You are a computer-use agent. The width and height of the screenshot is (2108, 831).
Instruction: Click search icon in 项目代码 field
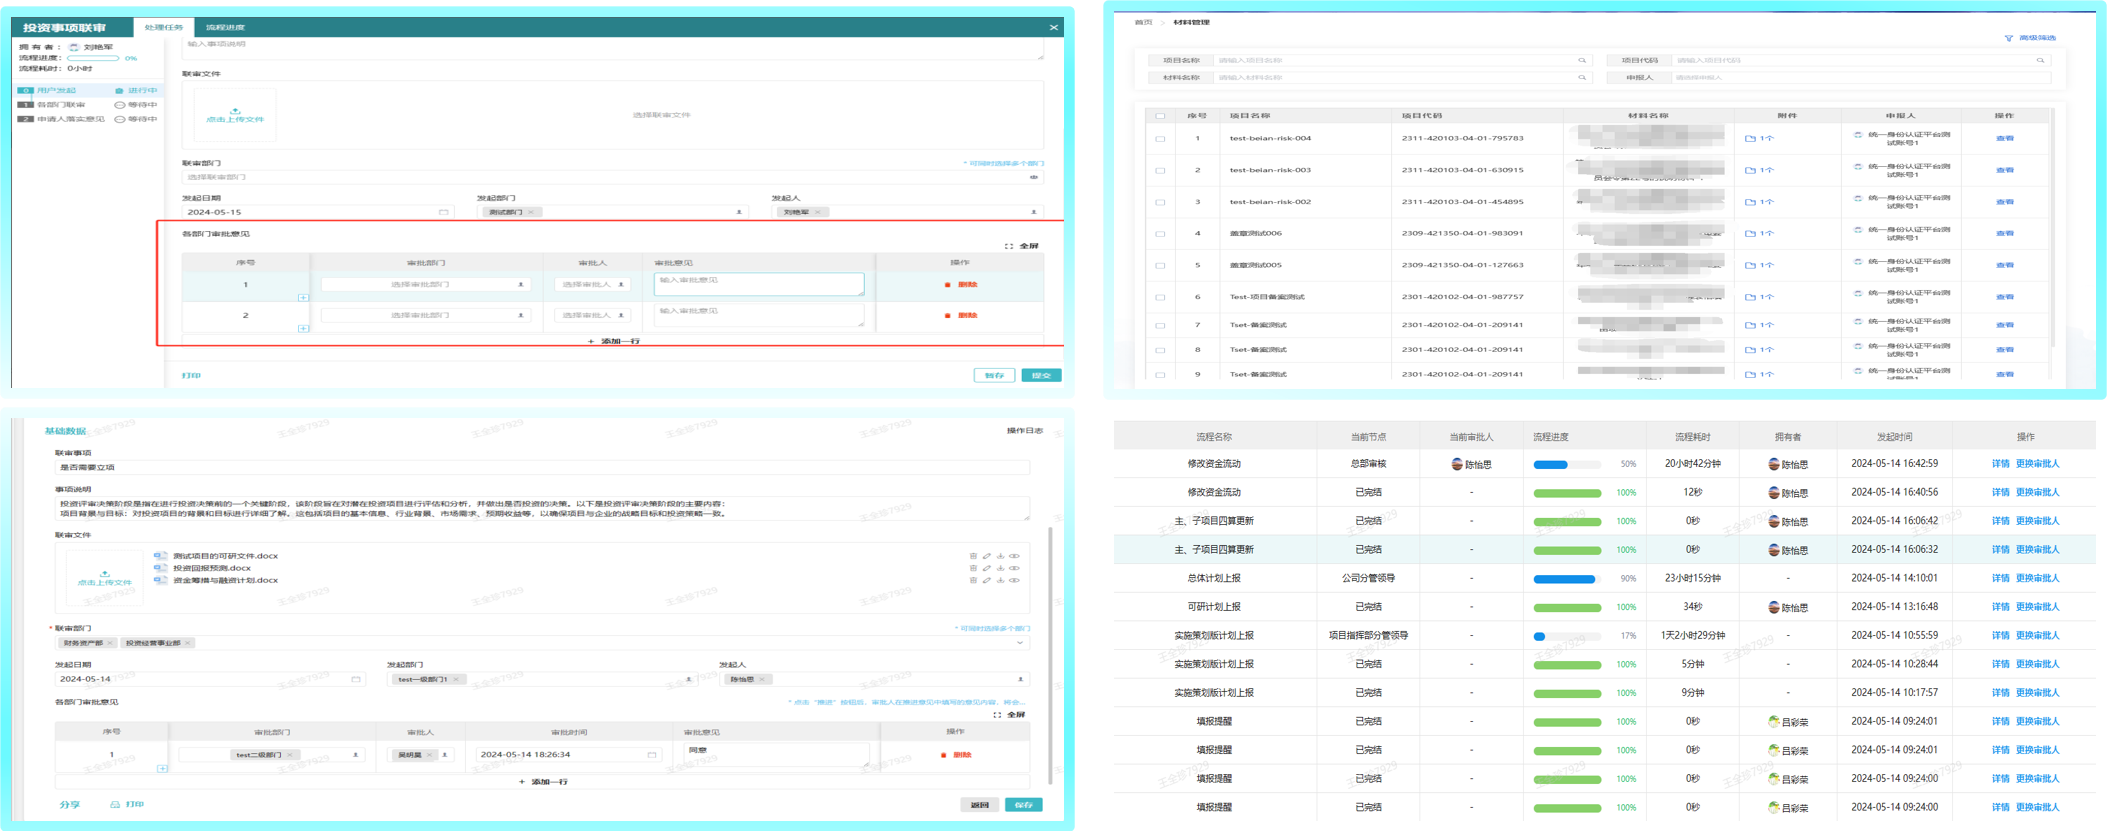2040,60
